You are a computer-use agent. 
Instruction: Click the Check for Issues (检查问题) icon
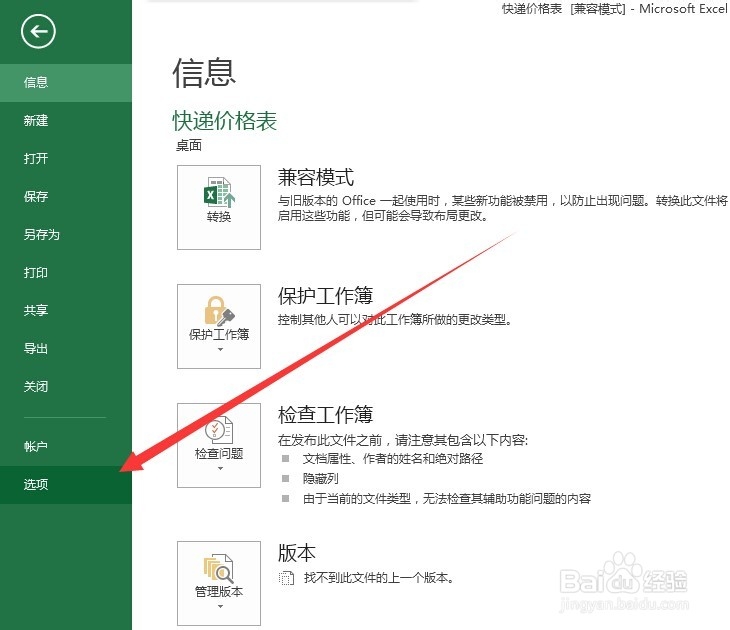[219, 430]
